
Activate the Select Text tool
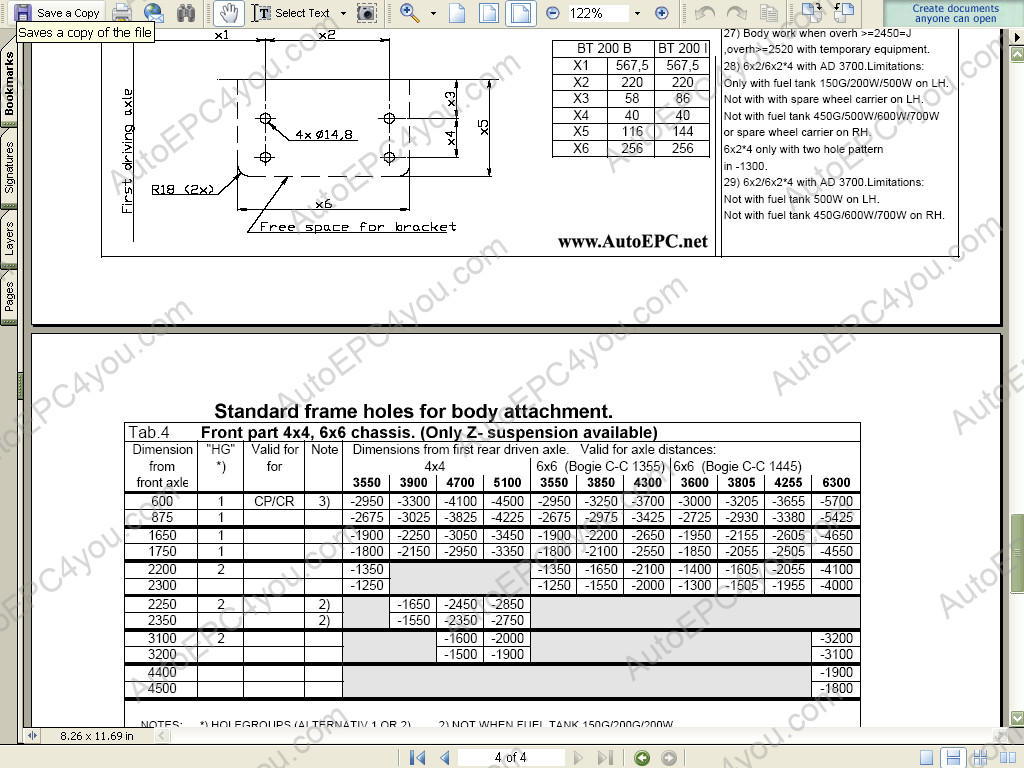point(291,13)
